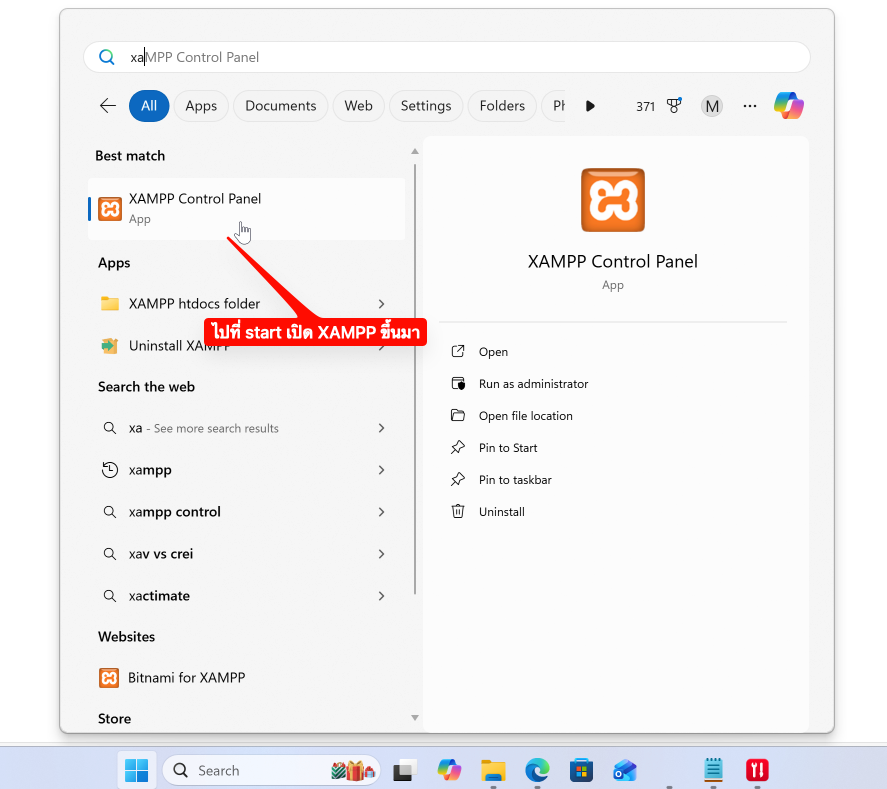Open XAMPP Control Panel best match result
The width and height of the screenshot is (887, 789).
(x=195, y=208)
